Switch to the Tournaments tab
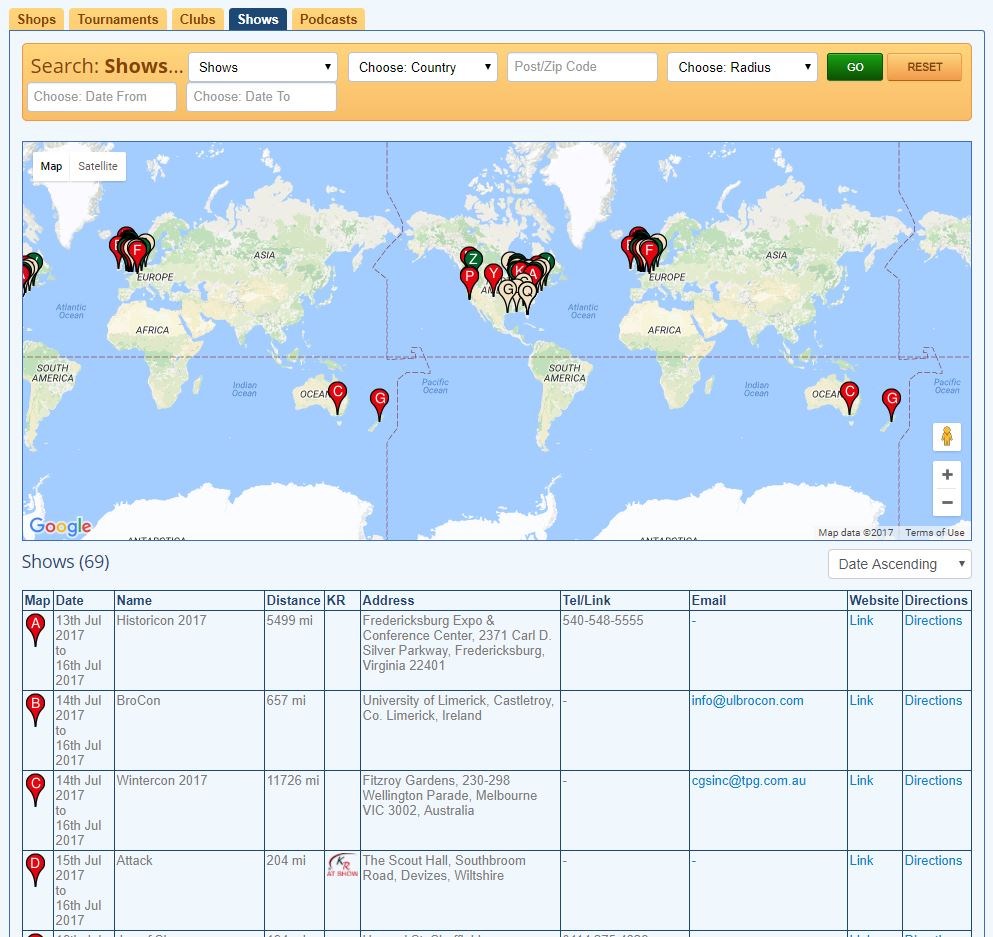The height and width of the screenshot is (937, 993). coord(117,19)
